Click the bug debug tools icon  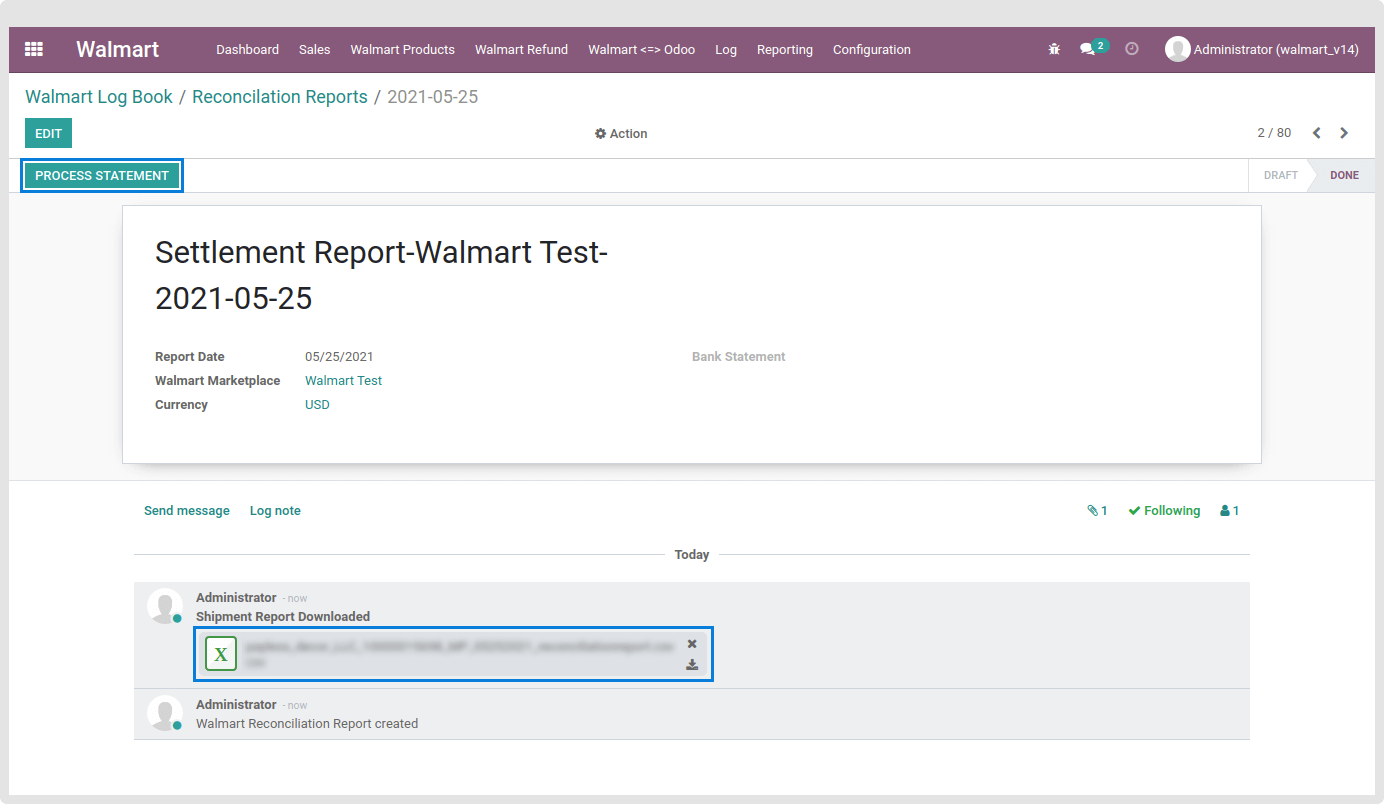tap(1054, 49)
